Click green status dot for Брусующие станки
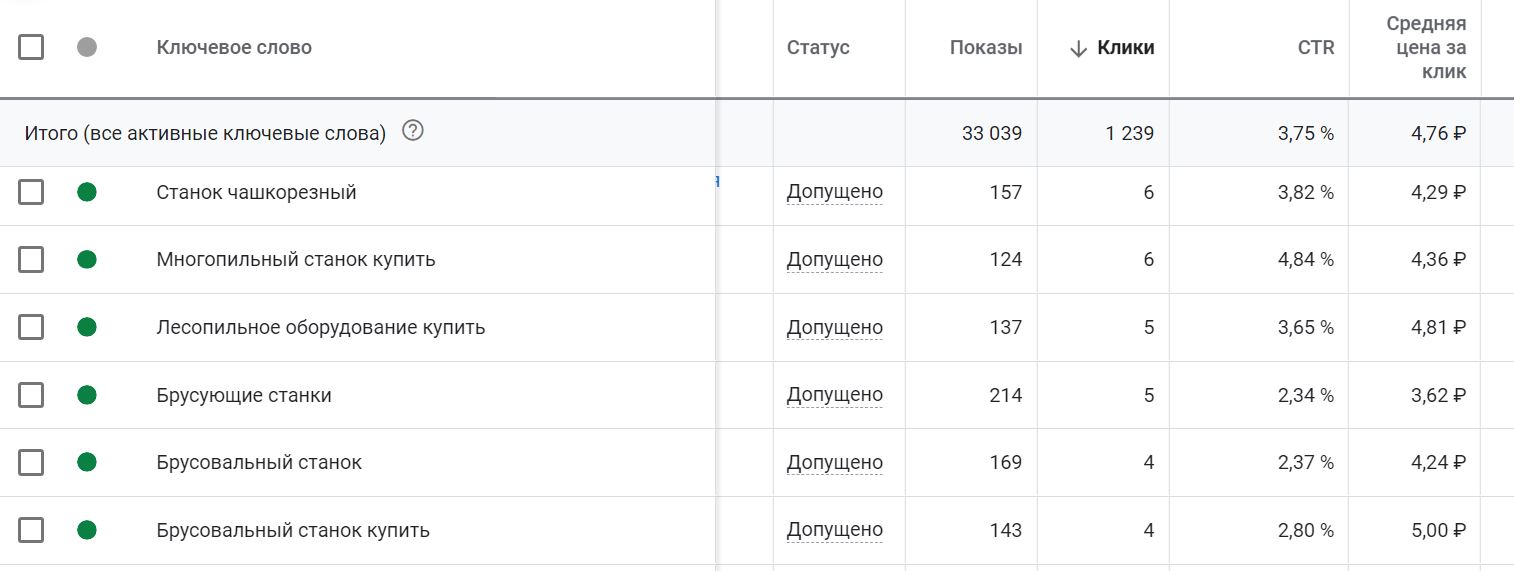 pos(87,395)
